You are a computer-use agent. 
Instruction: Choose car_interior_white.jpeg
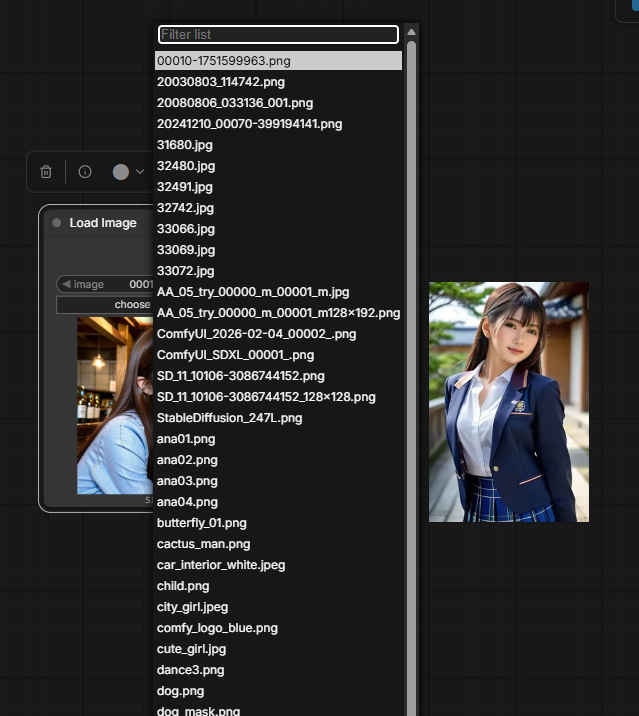pyautogui.click(x=278, y=565)
